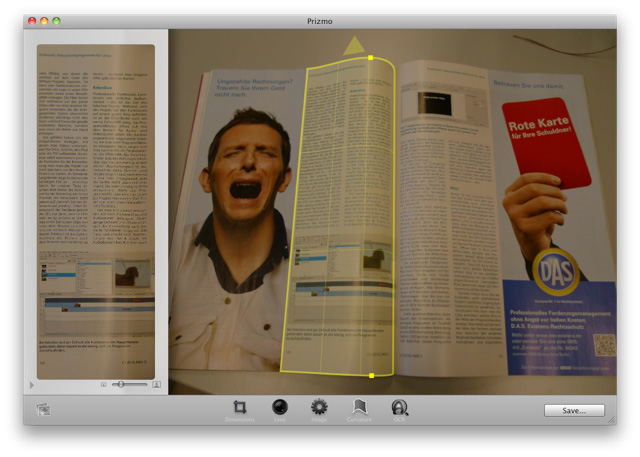Click the corrected page preview thumbnail
The image size is (640, 457).
click(96, 211)
